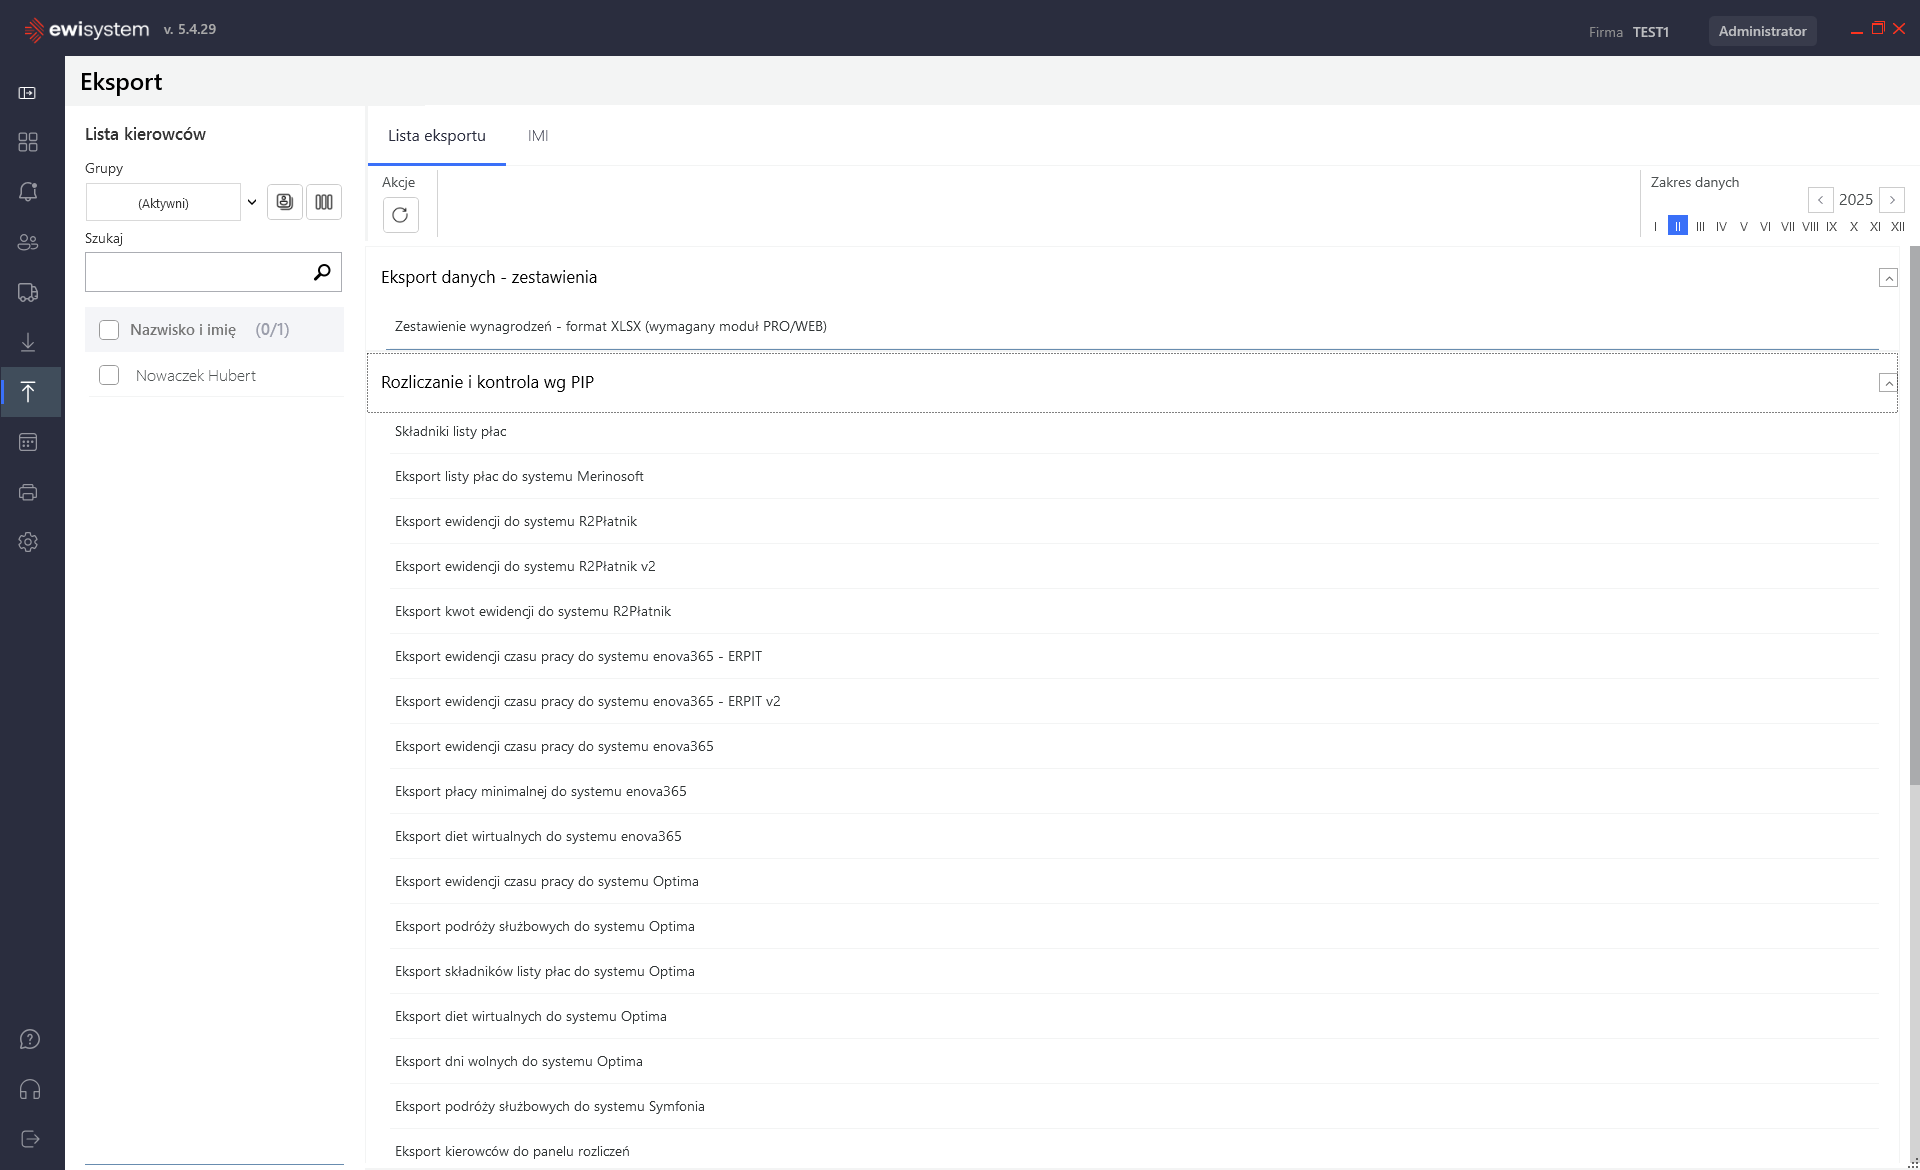Select month II in Zakres danych
The height and width of the screenshot is (1170, 1920).
pyautogui.click(x=1678, y=226)
